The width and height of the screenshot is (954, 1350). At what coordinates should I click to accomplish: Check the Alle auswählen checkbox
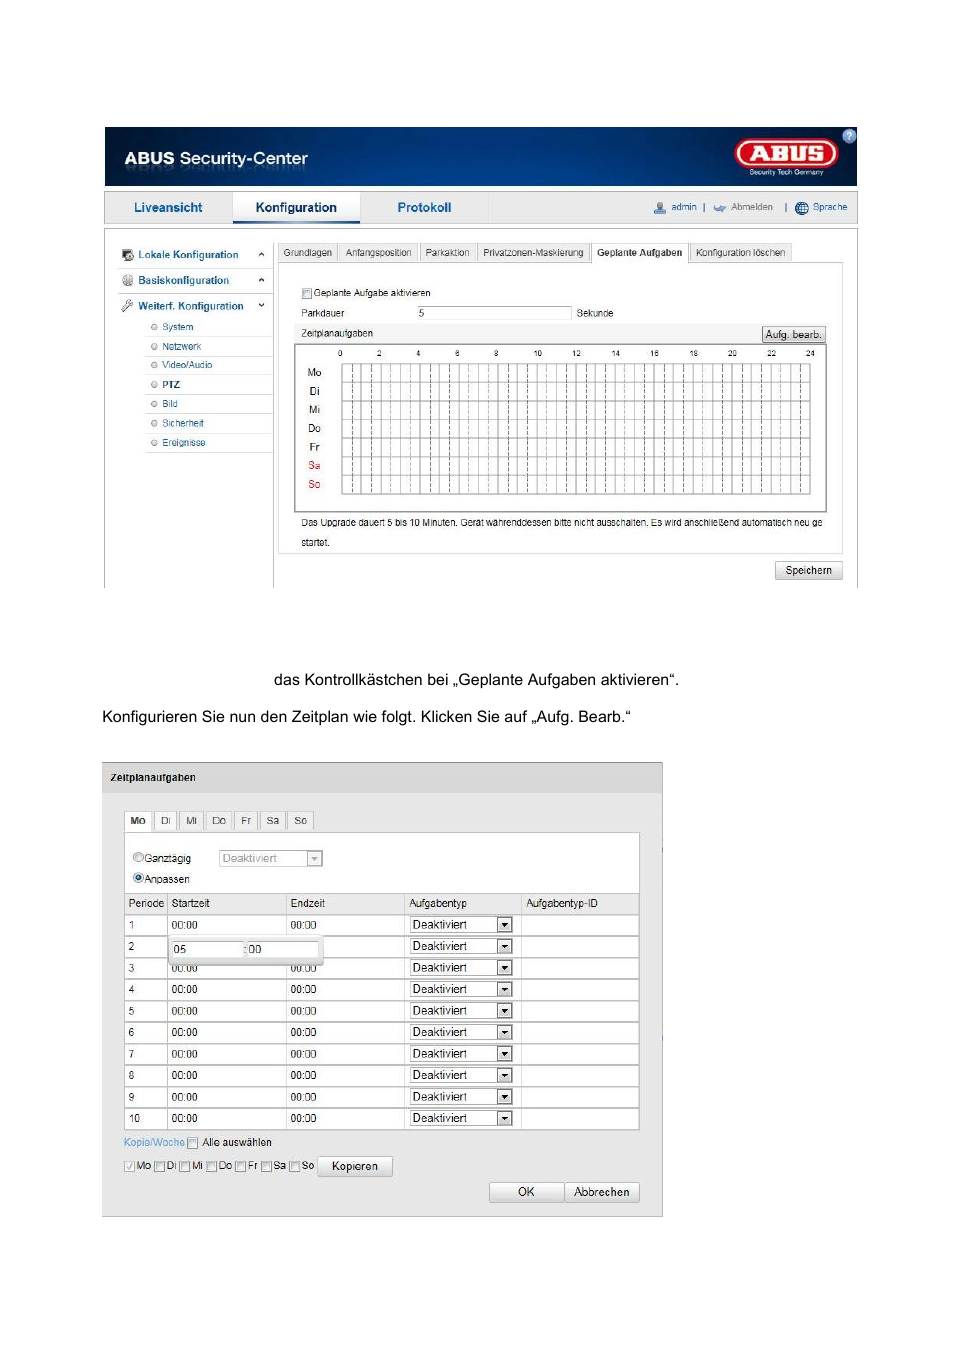click(x=193, y=1143)
